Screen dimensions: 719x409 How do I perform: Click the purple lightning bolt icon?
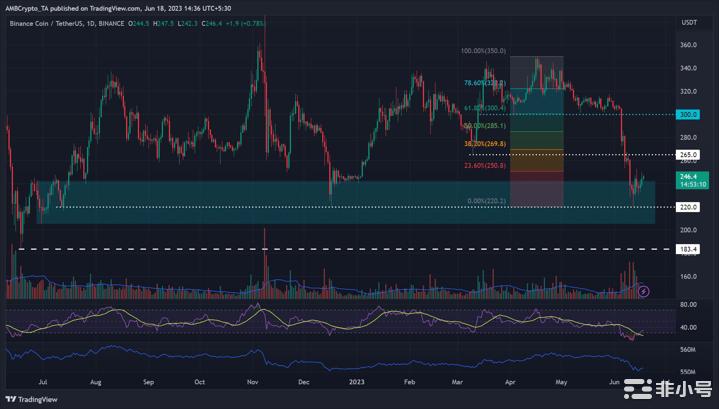coord(643,291)
